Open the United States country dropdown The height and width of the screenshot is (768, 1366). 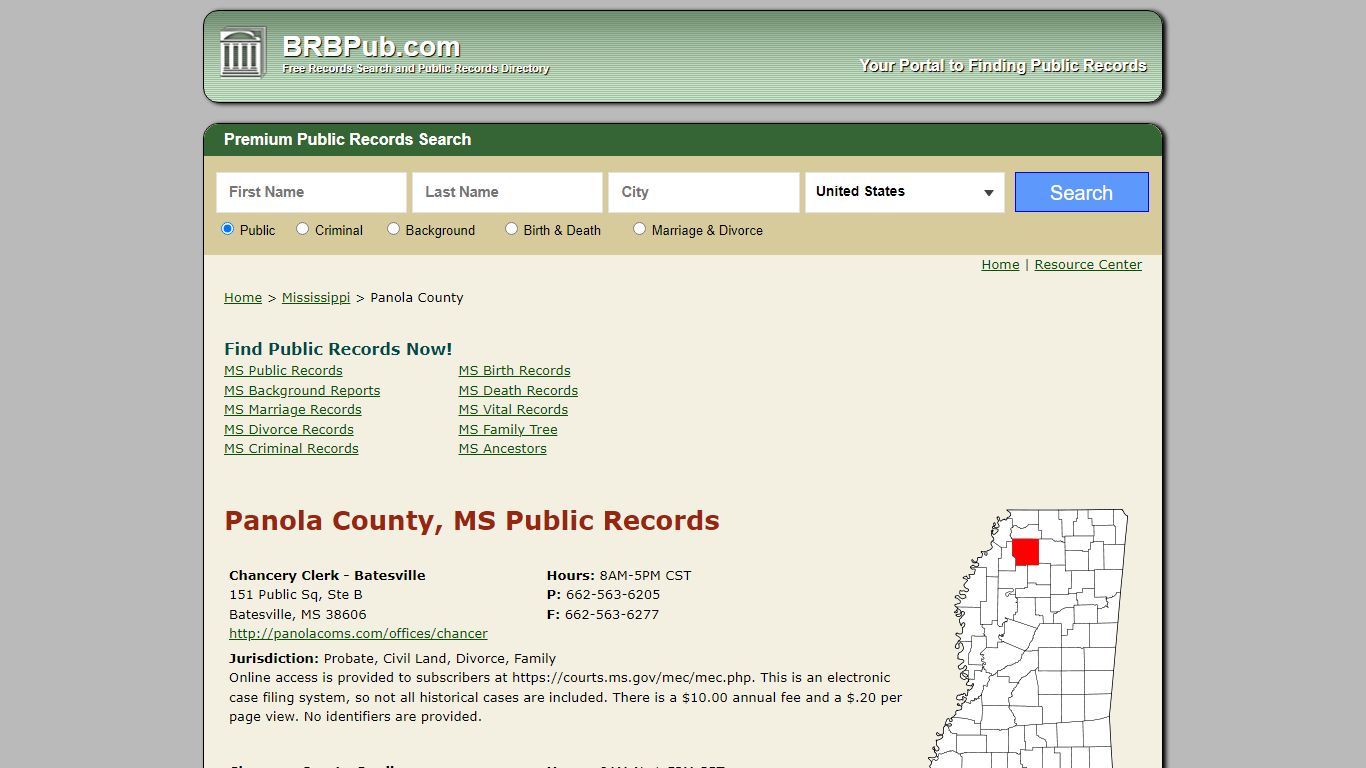coord(905,192)
